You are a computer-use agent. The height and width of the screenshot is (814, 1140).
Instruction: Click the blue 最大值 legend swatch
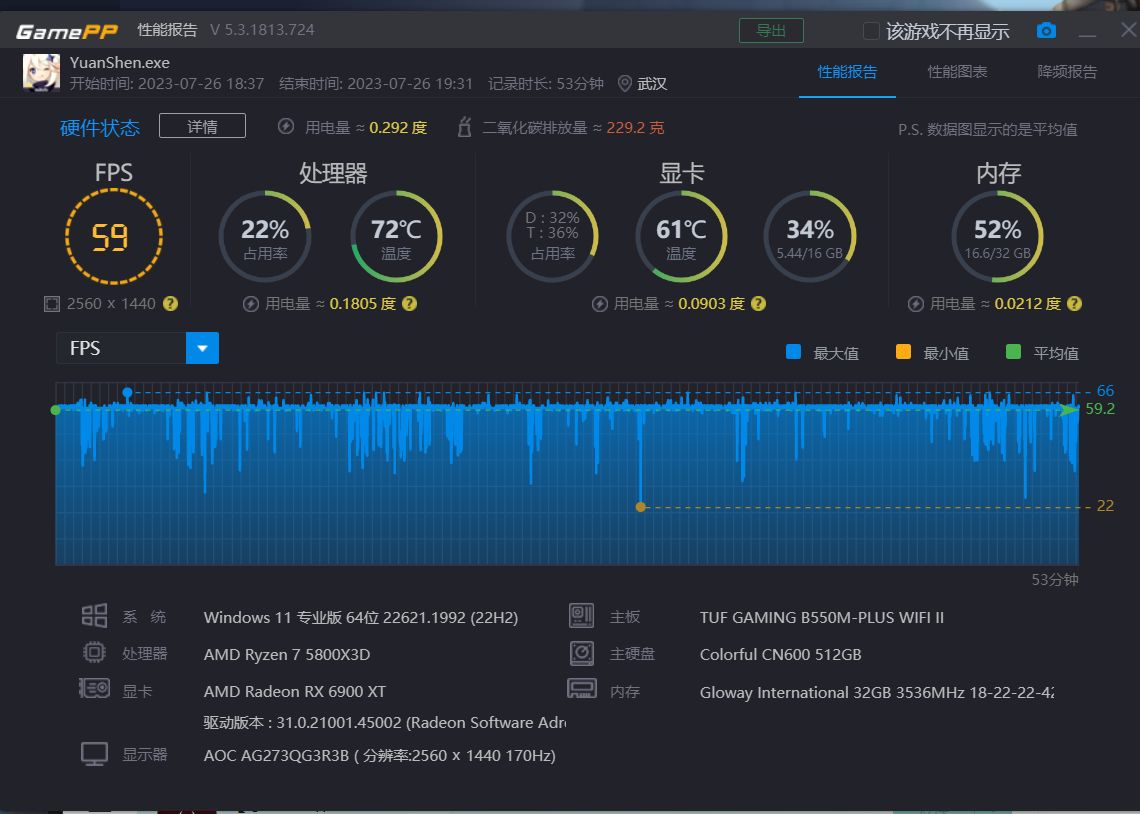[793, 352]
